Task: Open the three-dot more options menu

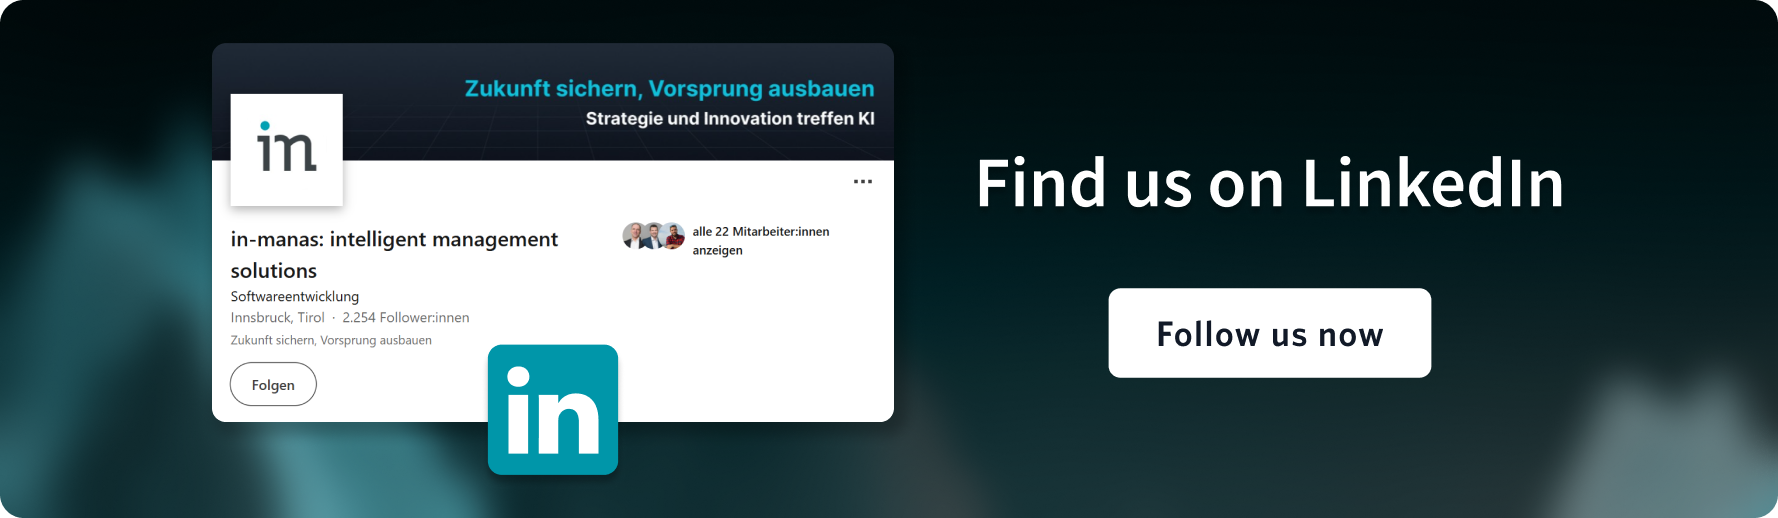Action: coord(863,182)
